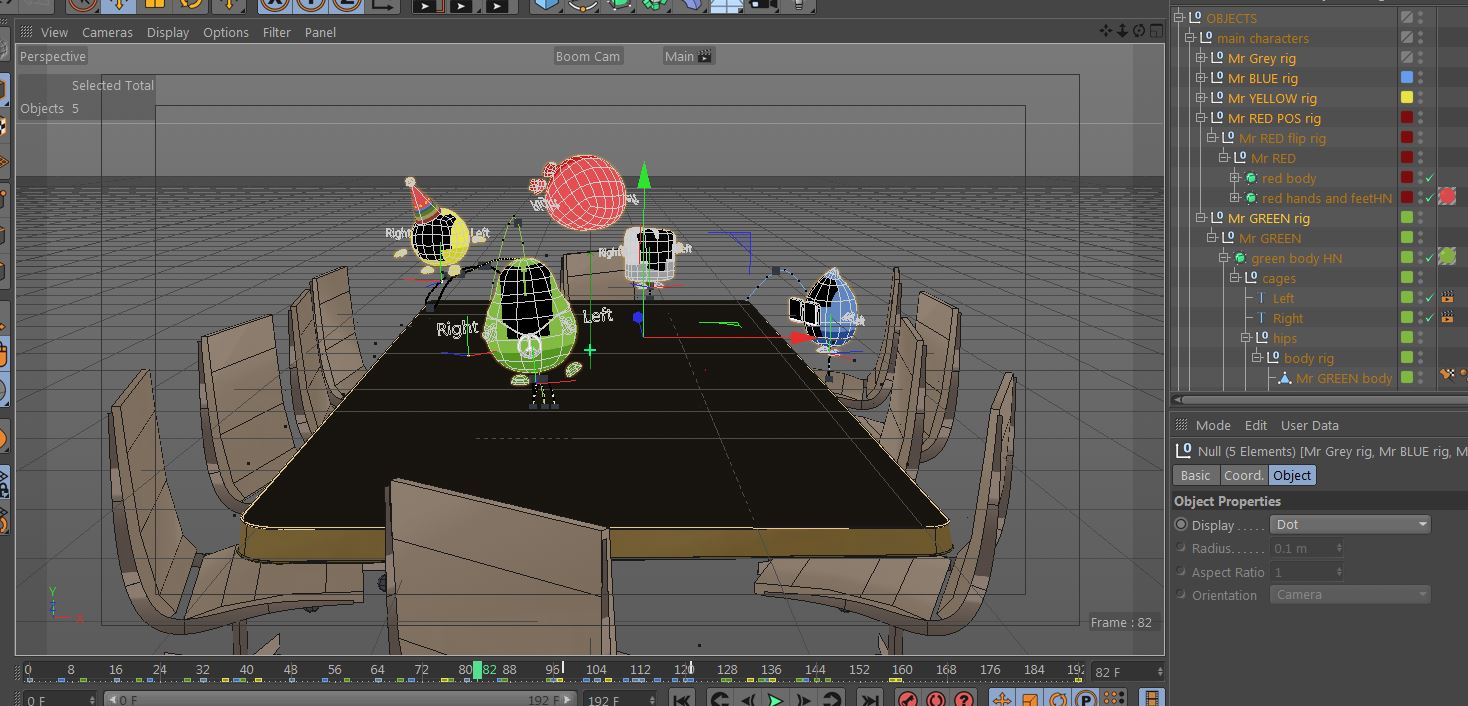The width and height of the screenshot is (1468, 706).
Task: Toggle the green enable checkmark on the Left row
Action: point(1430,298)
